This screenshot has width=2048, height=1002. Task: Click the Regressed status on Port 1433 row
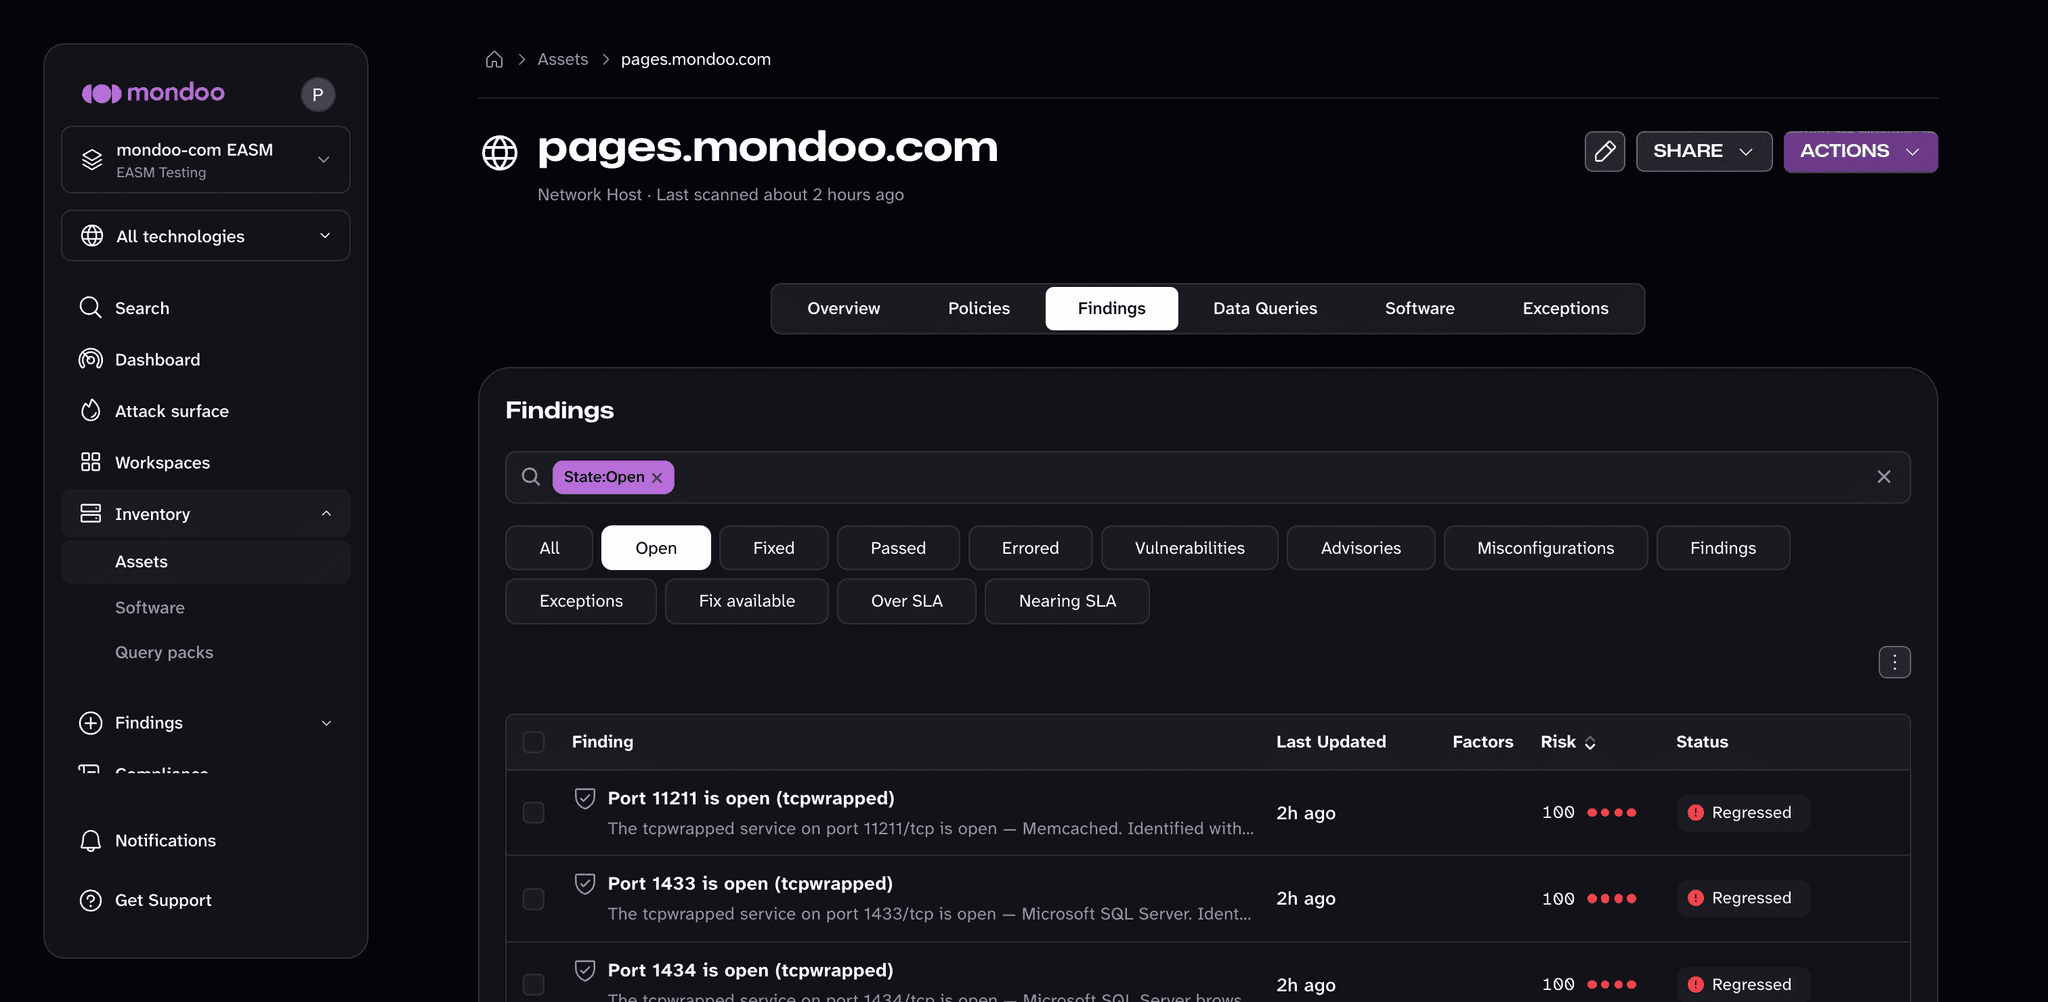click(1743, 898)
